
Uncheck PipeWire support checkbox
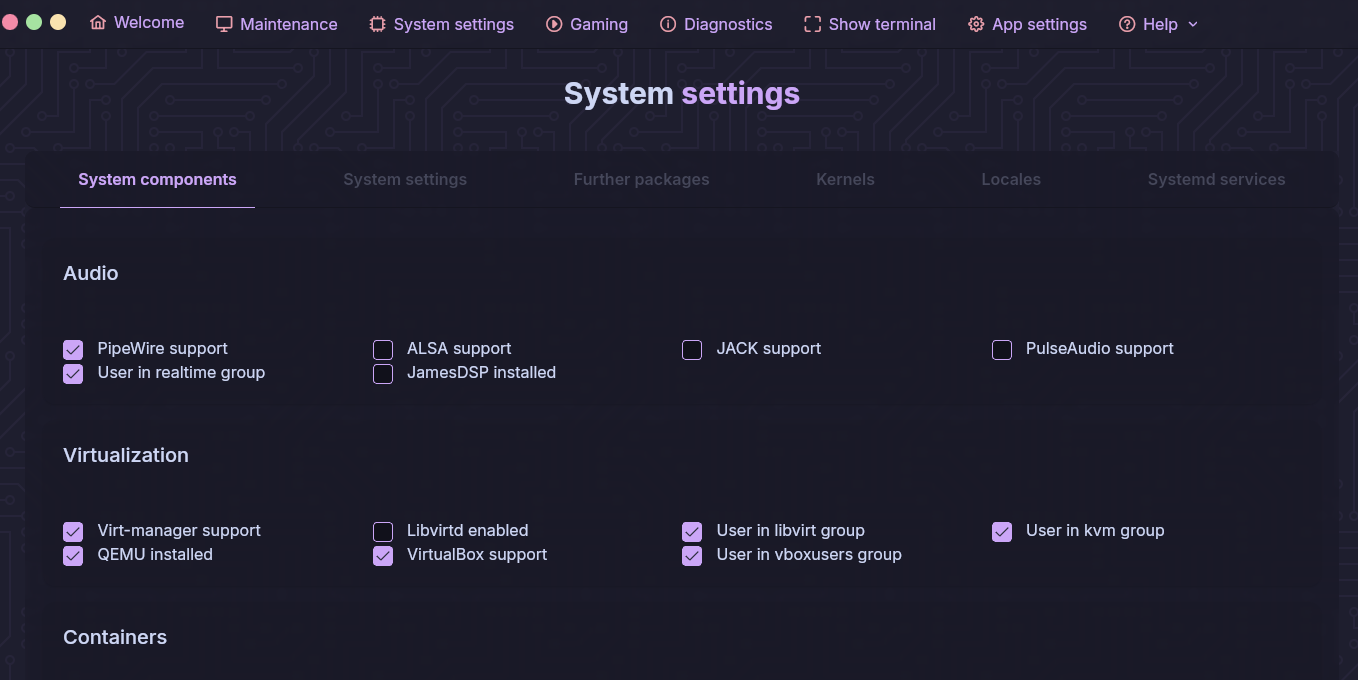coord(73,349)
